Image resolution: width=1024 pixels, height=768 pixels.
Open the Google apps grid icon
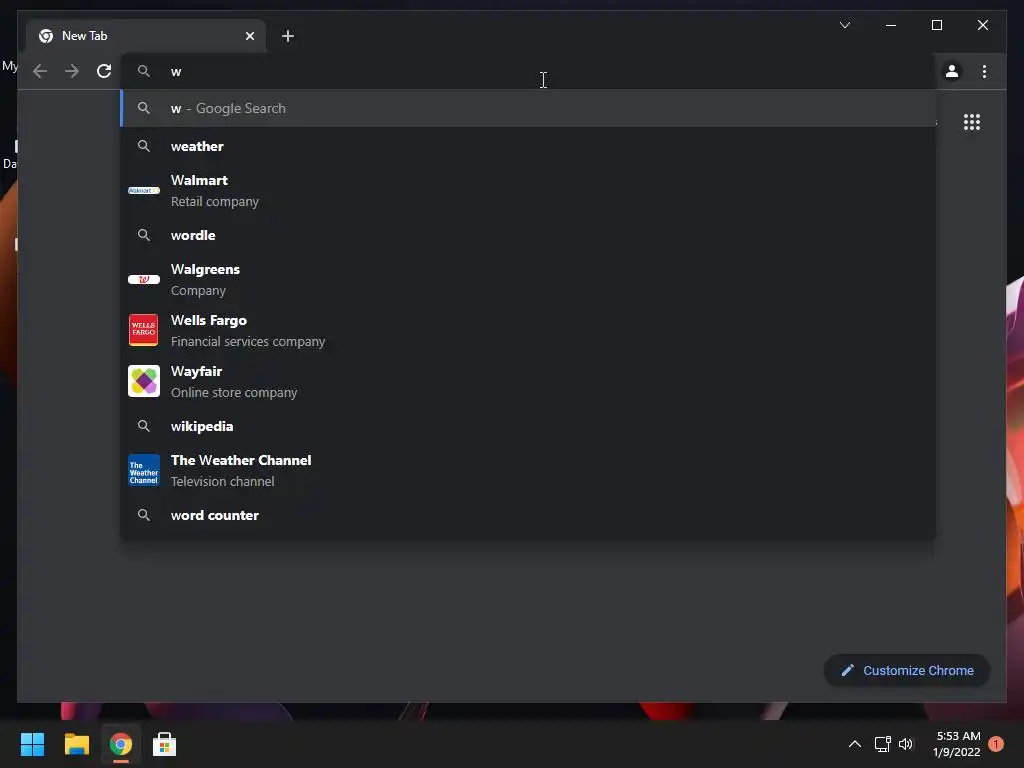[972, 122]
